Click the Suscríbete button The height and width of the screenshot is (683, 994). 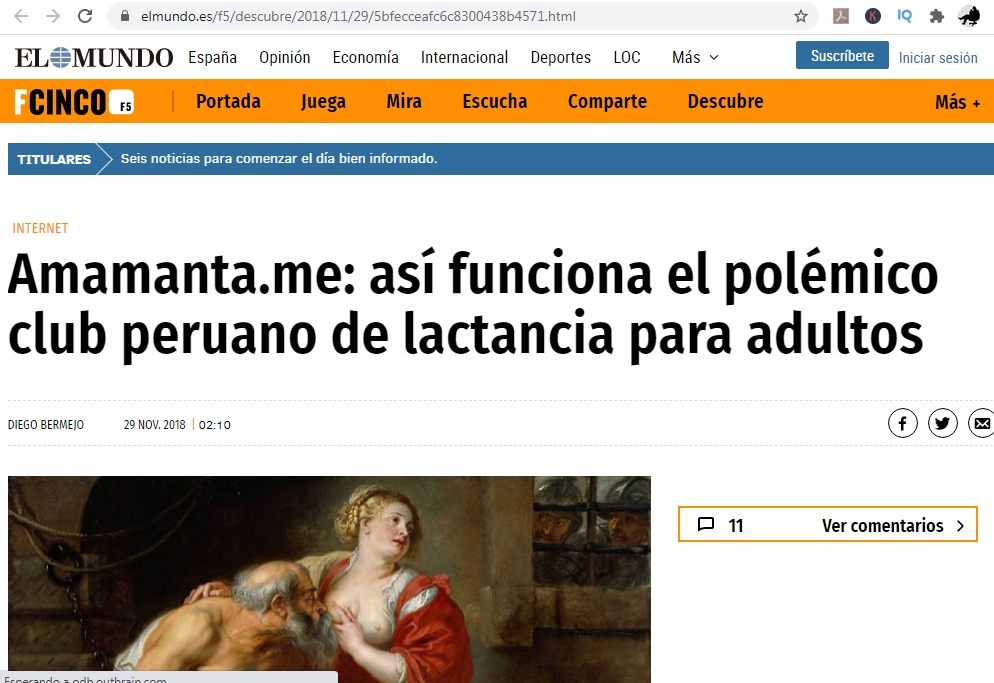(842, 56)
